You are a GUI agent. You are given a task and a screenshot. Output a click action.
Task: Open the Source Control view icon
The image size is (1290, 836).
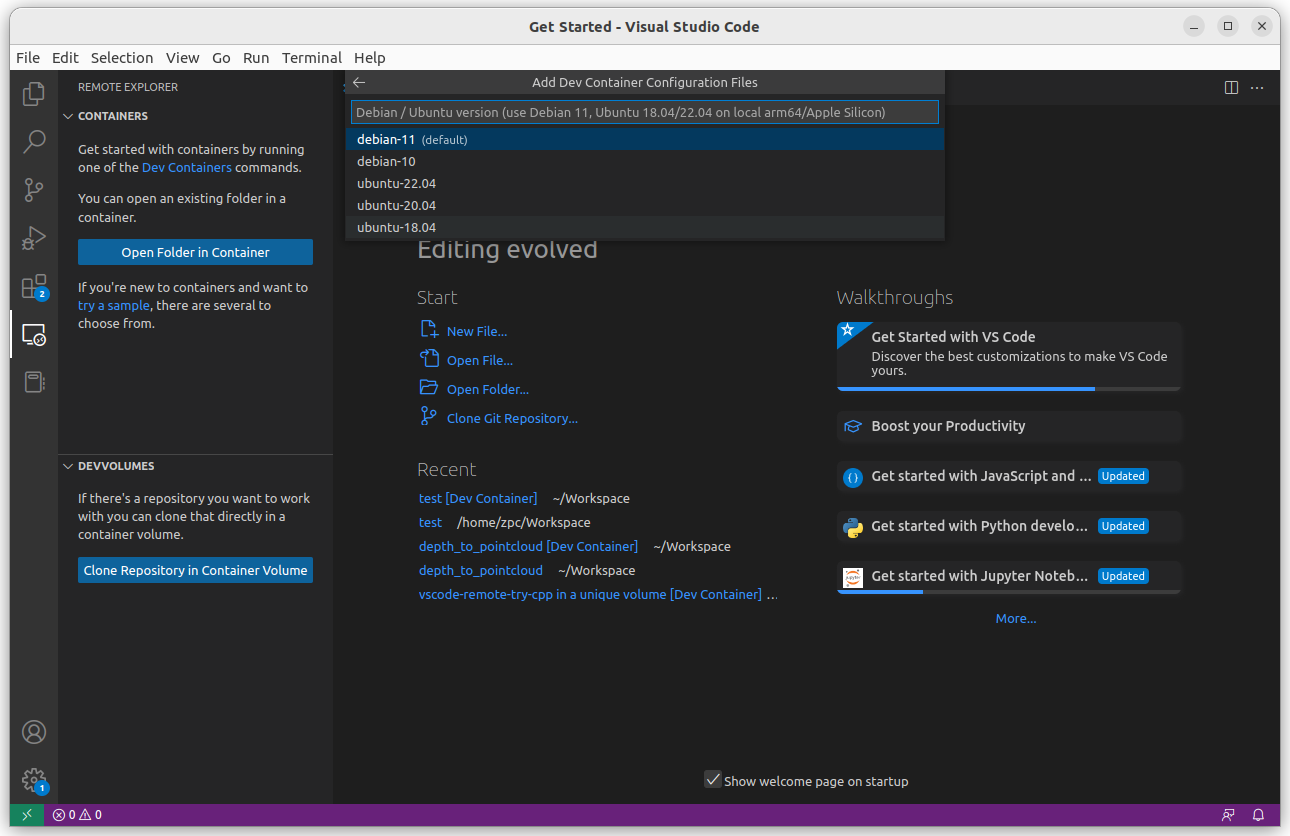click(x=34, y=190)
